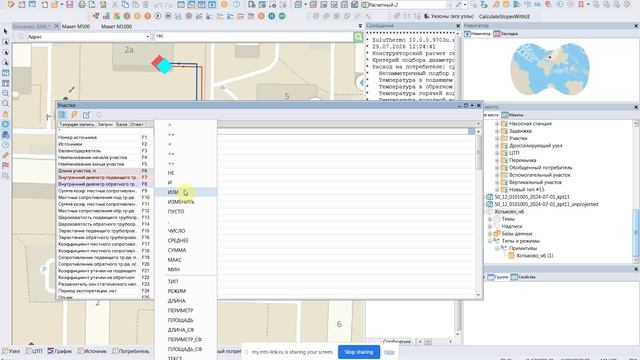Click the world map thumbnail in Навигатор

(x=549, y=69)
